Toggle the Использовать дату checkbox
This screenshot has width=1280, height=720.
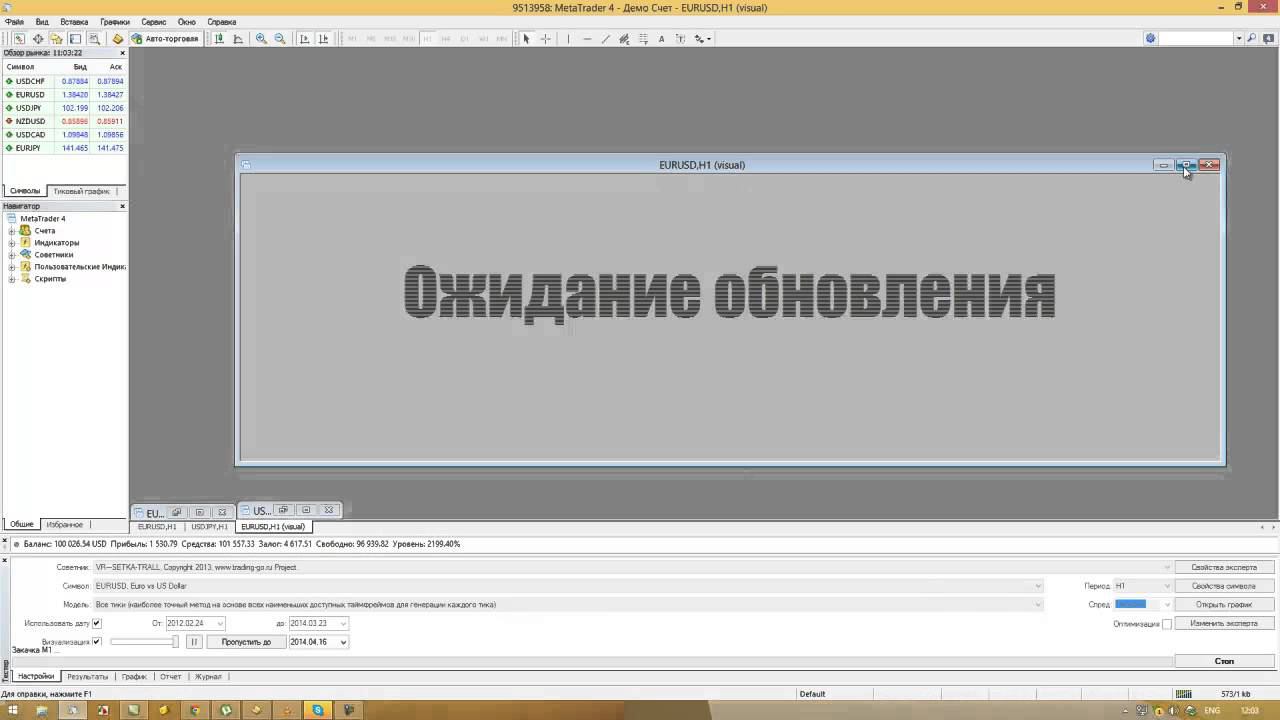[97, 623]
